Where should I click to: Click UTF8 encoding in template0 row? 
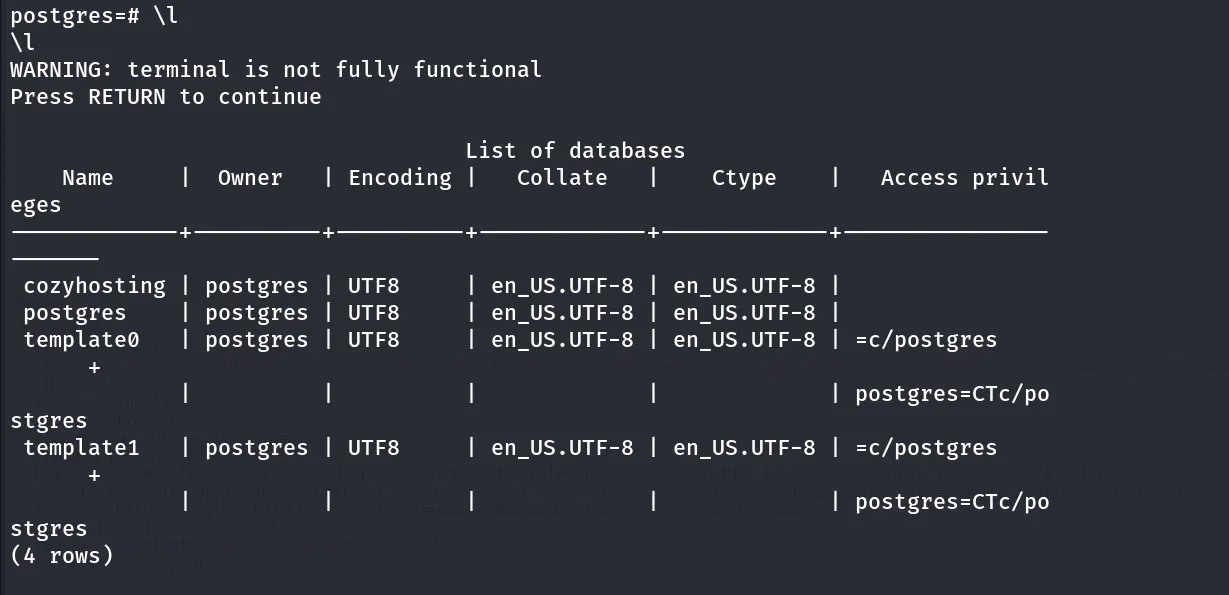click(x=374, y=340)
